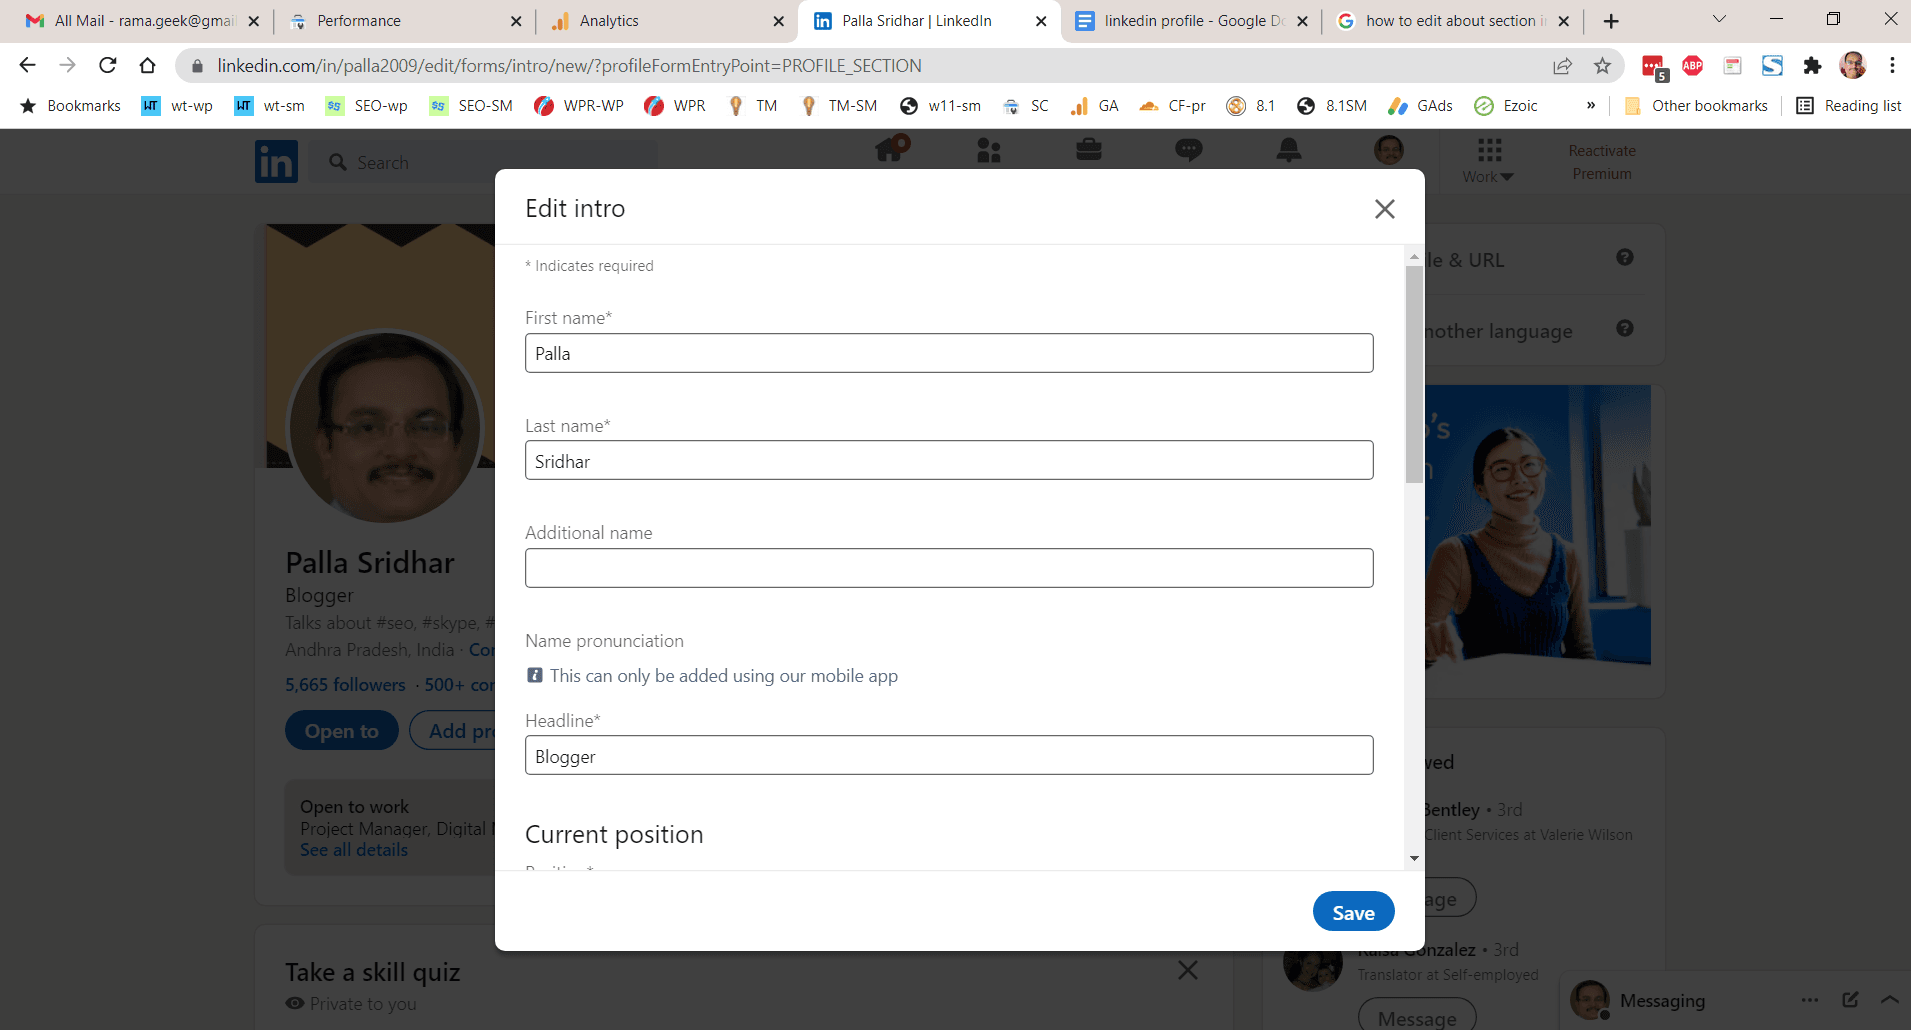The width and height of the screenshot is (1911, 1030).
Task: Click the scroll down arrow in dialog
Action: pos(1414,858)
